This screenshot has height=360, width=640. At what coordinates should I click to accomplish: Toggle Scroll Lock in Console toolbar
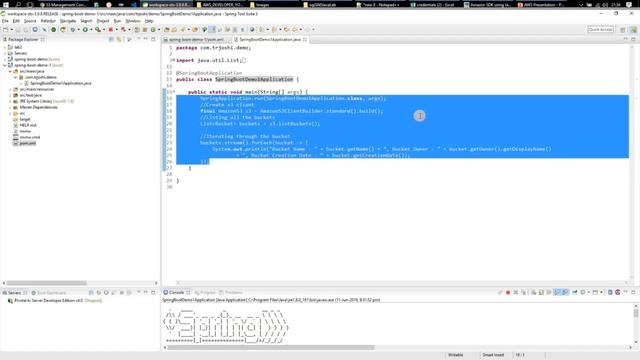tap(541, 292)
